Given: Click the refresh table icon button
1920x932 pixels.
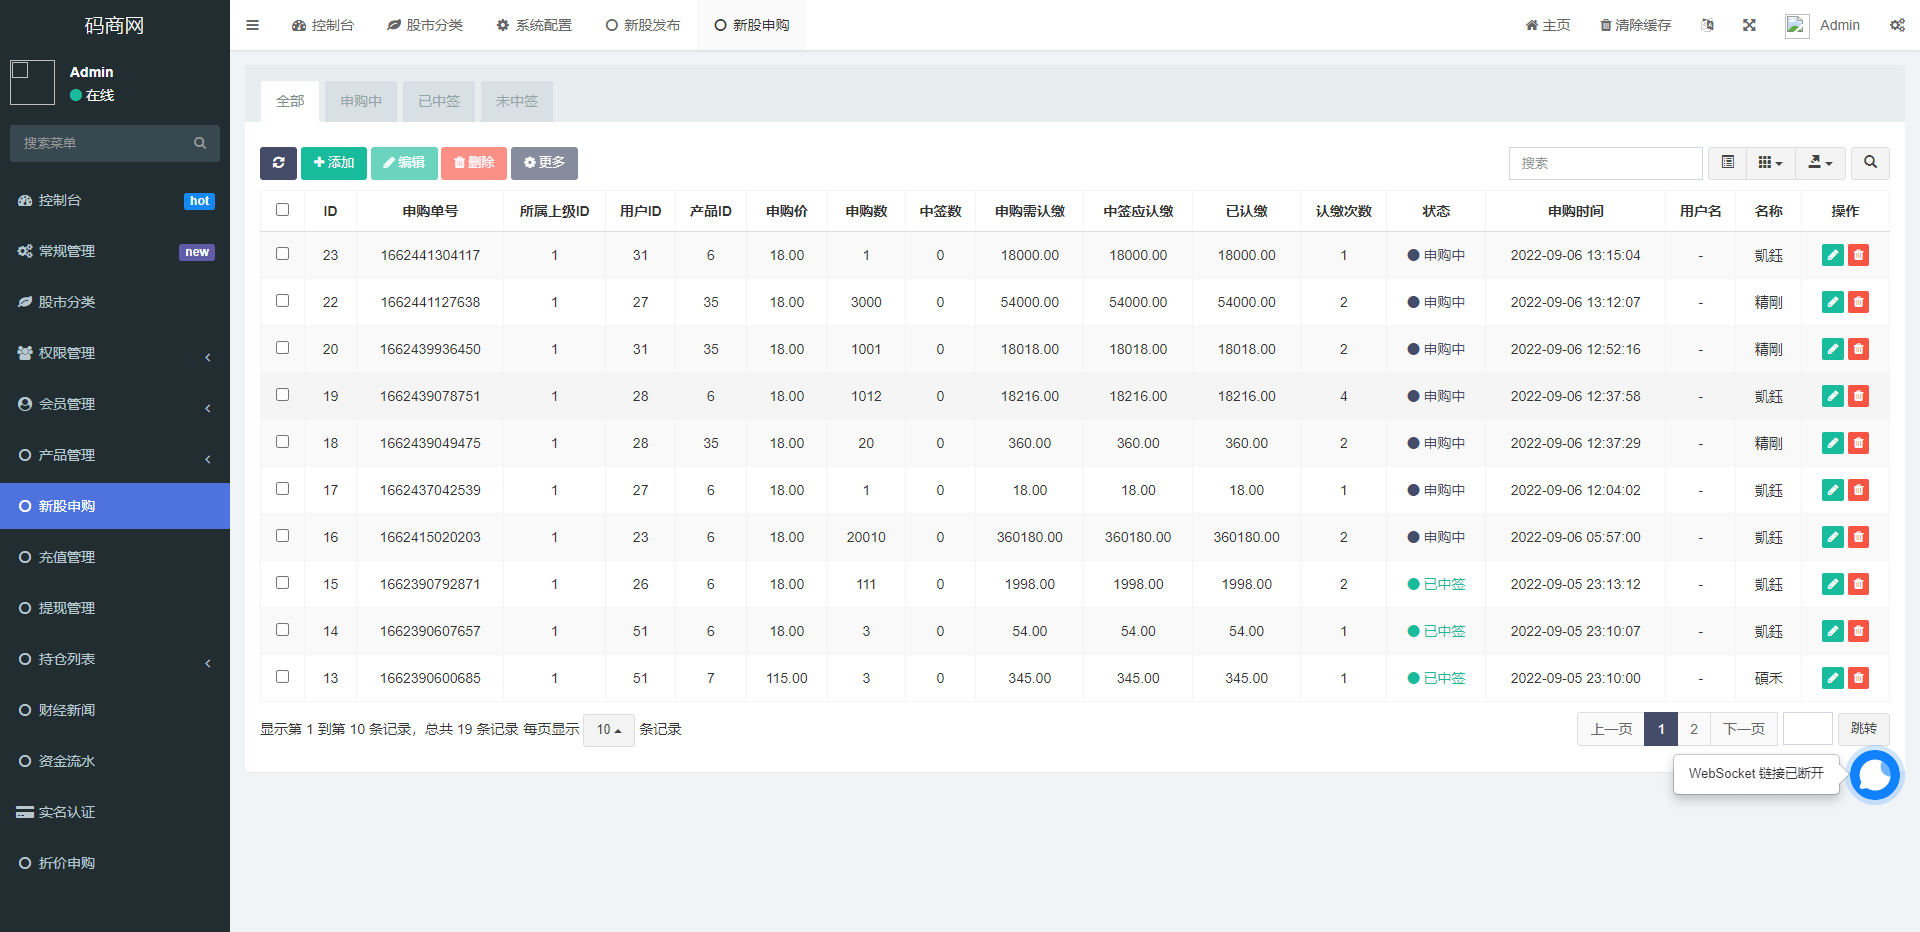Looking at the screenshot, I should tap(278, 163).
